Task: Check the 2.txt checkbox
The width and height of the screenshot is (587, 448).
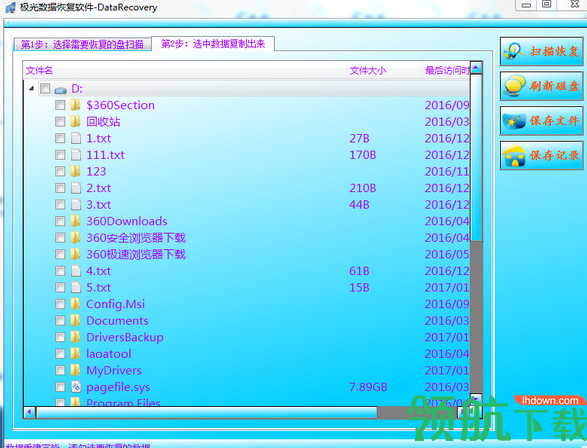Action: point(60,188)
